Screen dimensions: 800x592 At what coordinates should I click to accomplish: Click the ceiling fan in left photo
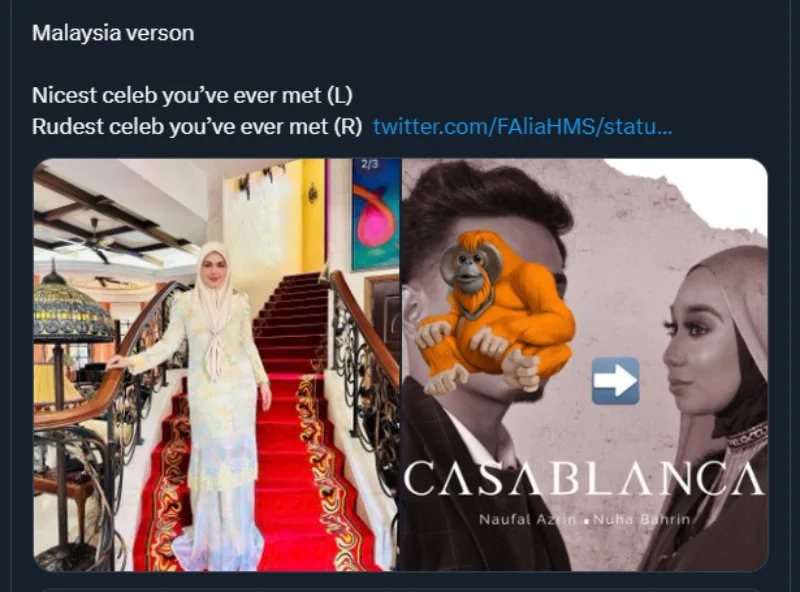coord(94,240)
